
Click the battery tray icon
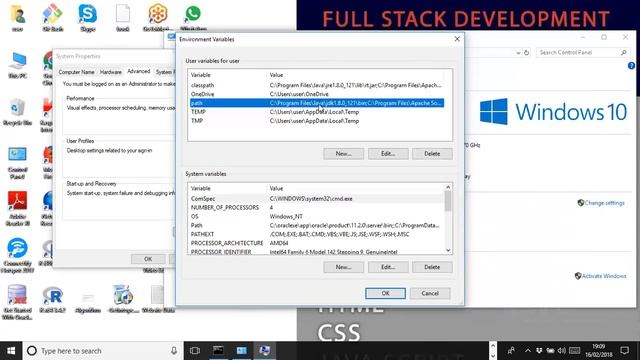pyautogui.click(x=551, y=351)
